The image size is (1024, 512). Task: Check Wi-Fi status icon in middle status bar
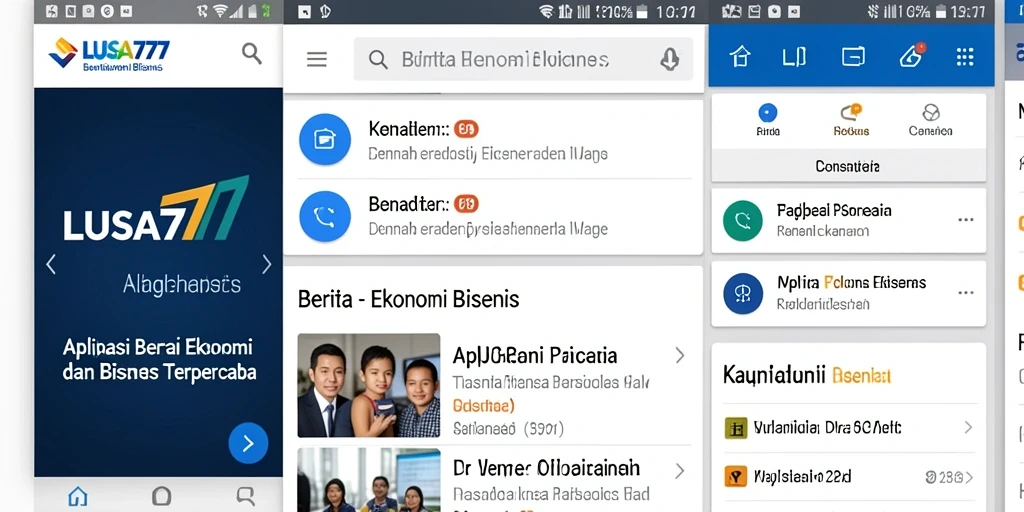pos(547,11)
